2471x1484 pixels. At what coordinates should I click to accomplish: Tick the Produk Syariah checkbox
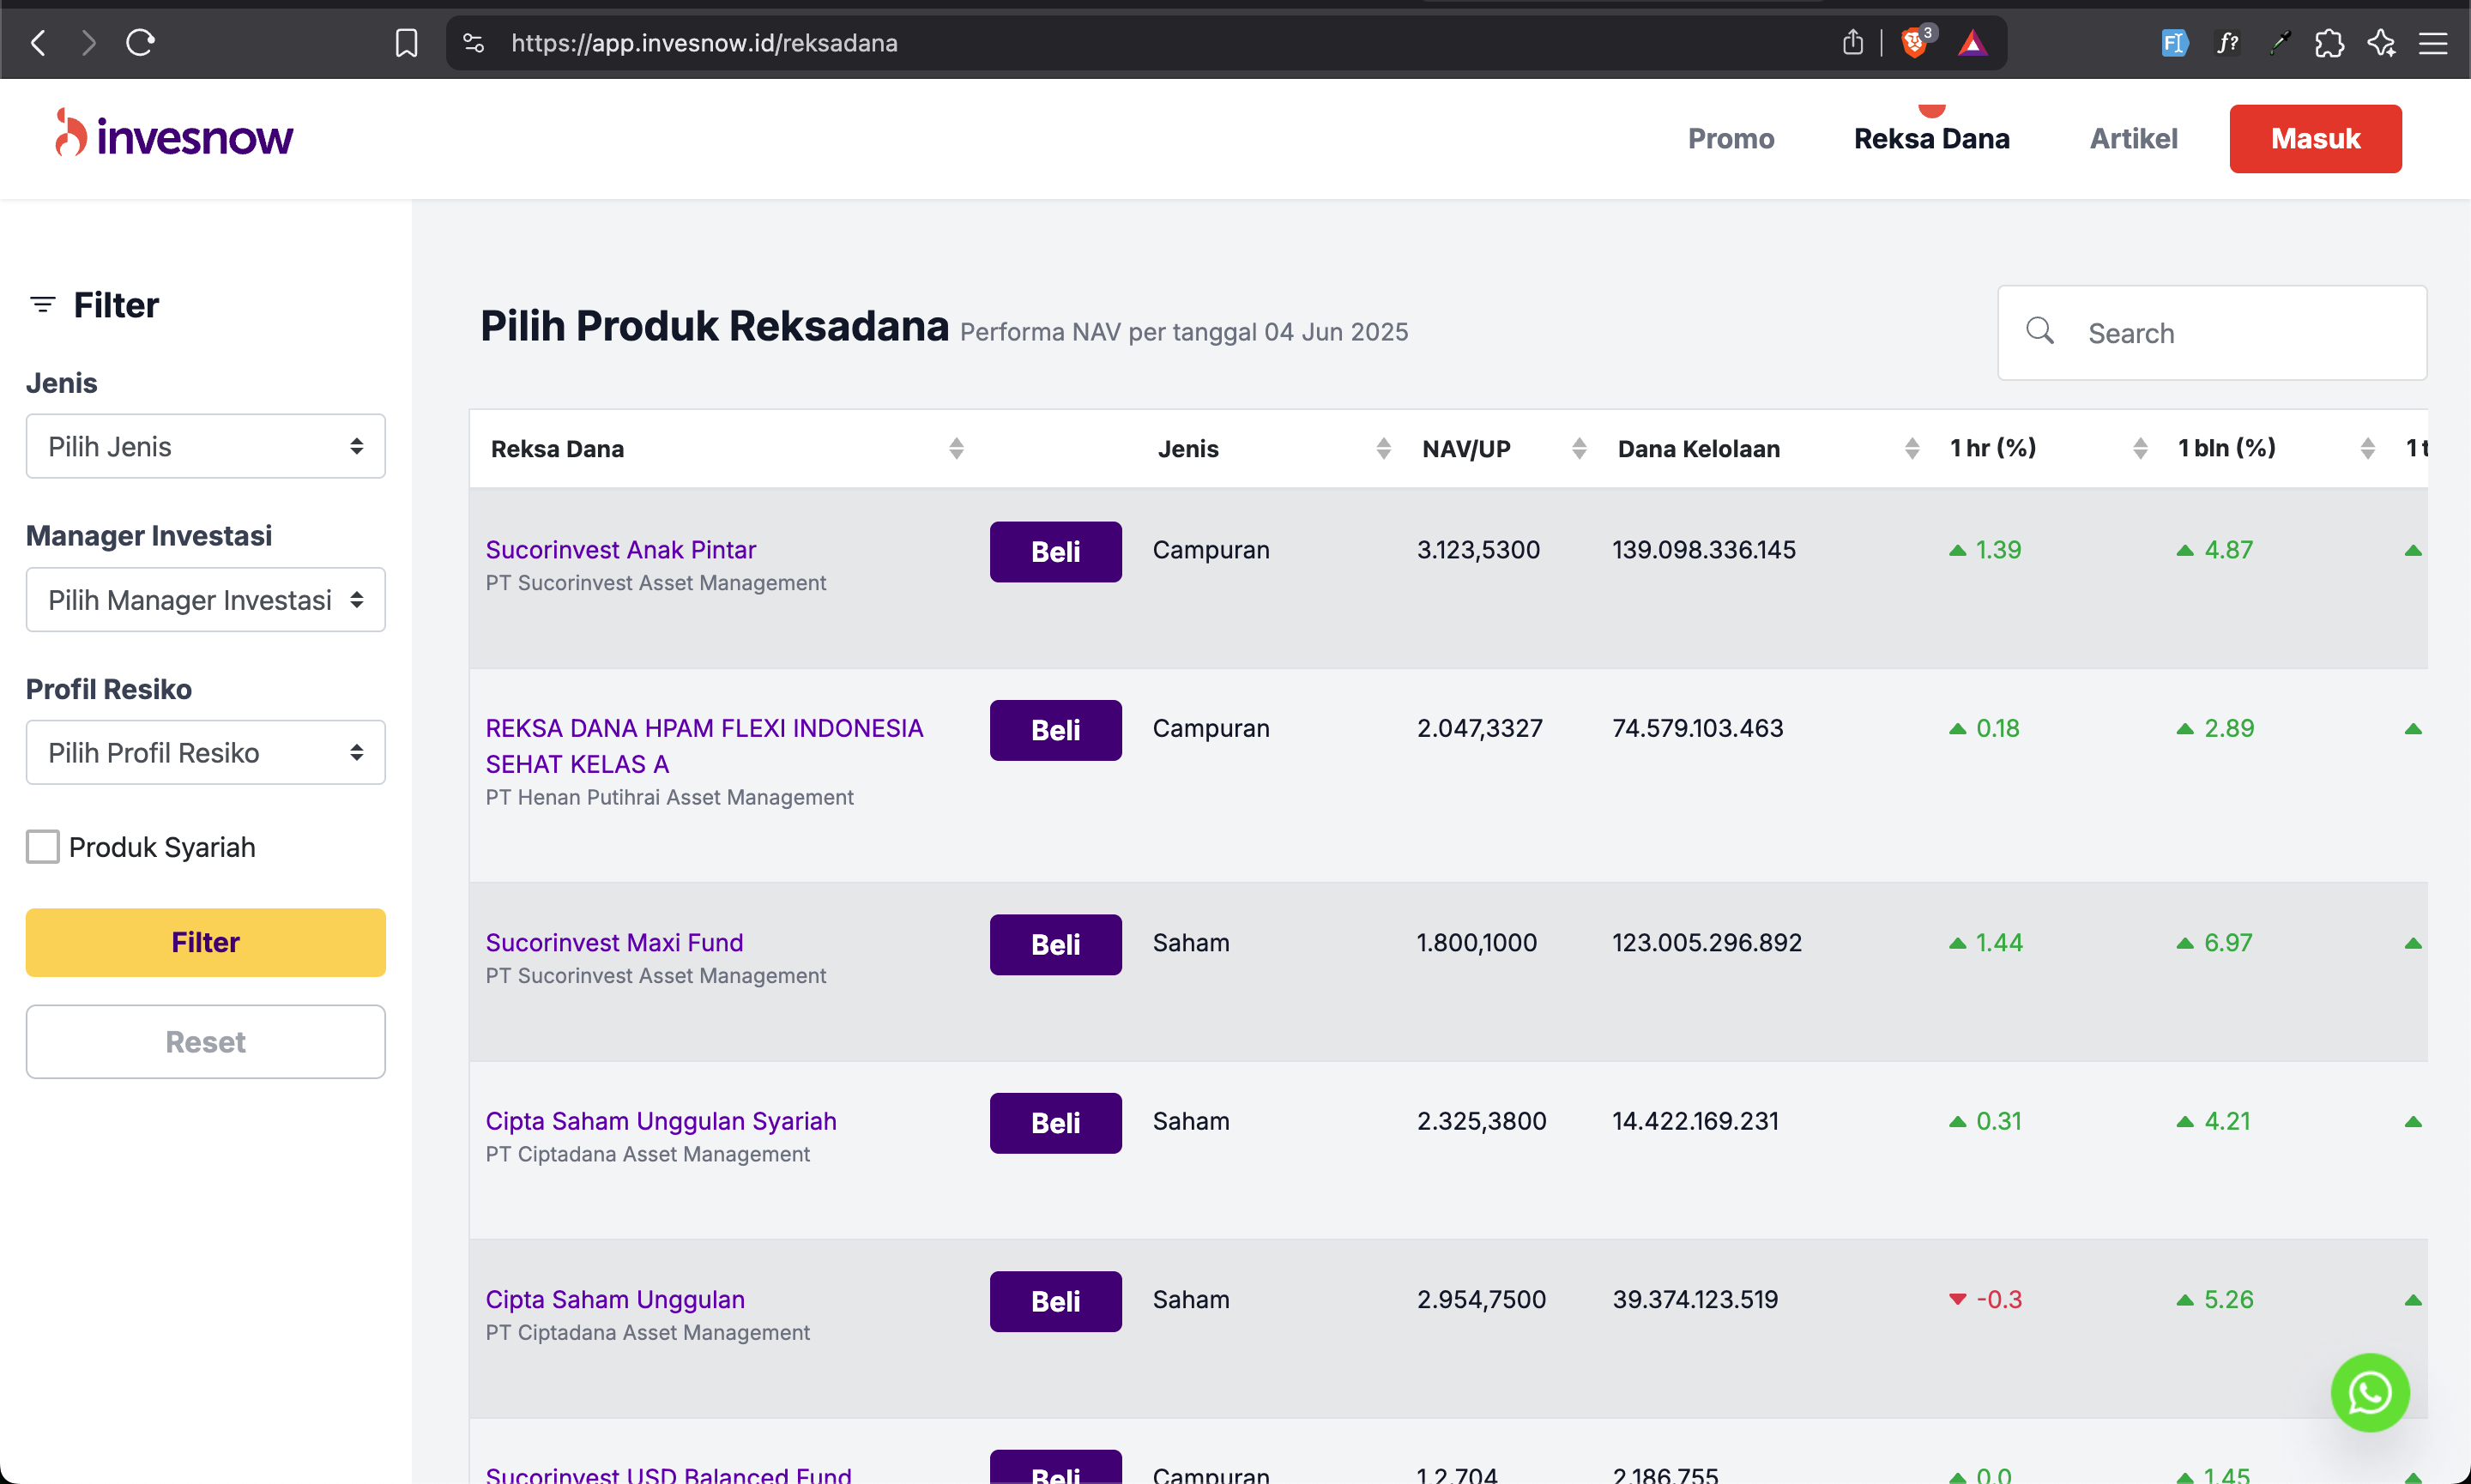click(x=43, y=846)
